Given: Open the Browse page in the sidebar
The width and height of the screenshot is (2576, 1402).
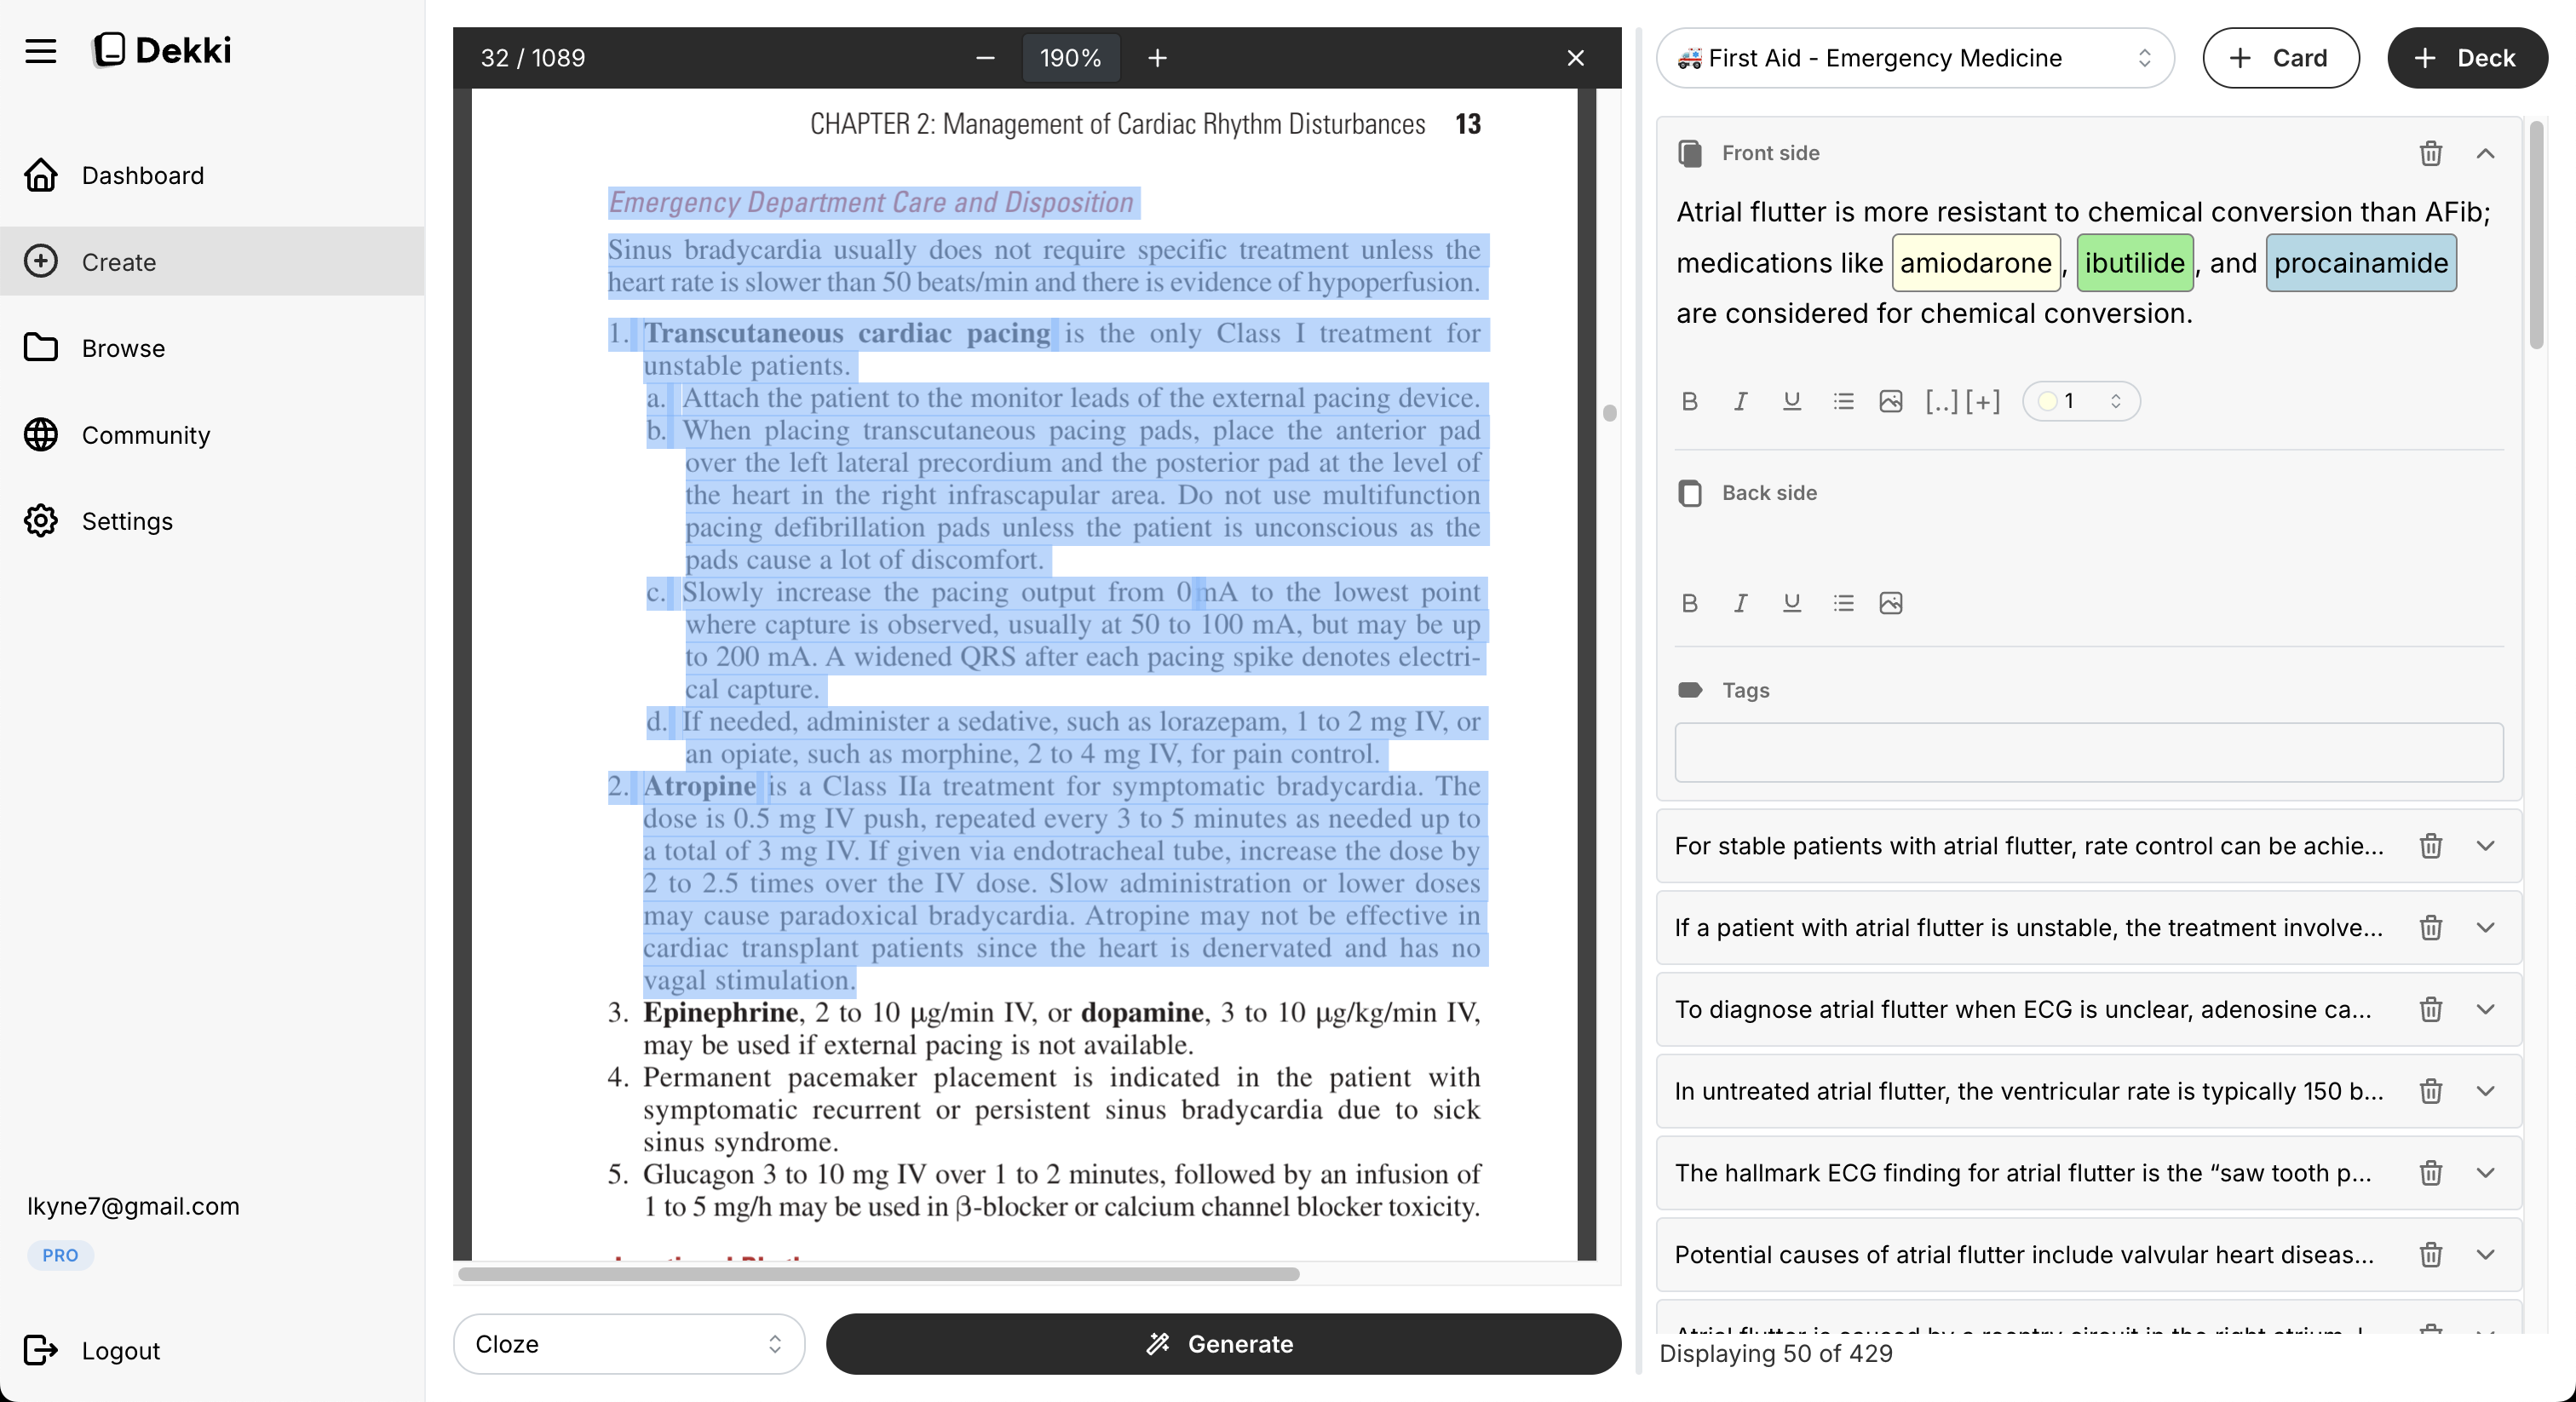Looking at the screenshot, I should click(123, 348).
